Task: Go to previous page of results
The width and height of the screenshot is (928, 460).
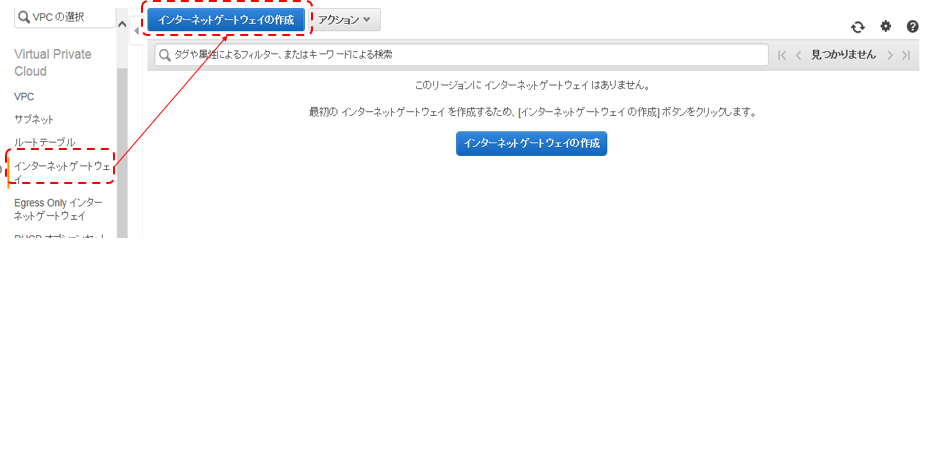Action: coord(798,55)
